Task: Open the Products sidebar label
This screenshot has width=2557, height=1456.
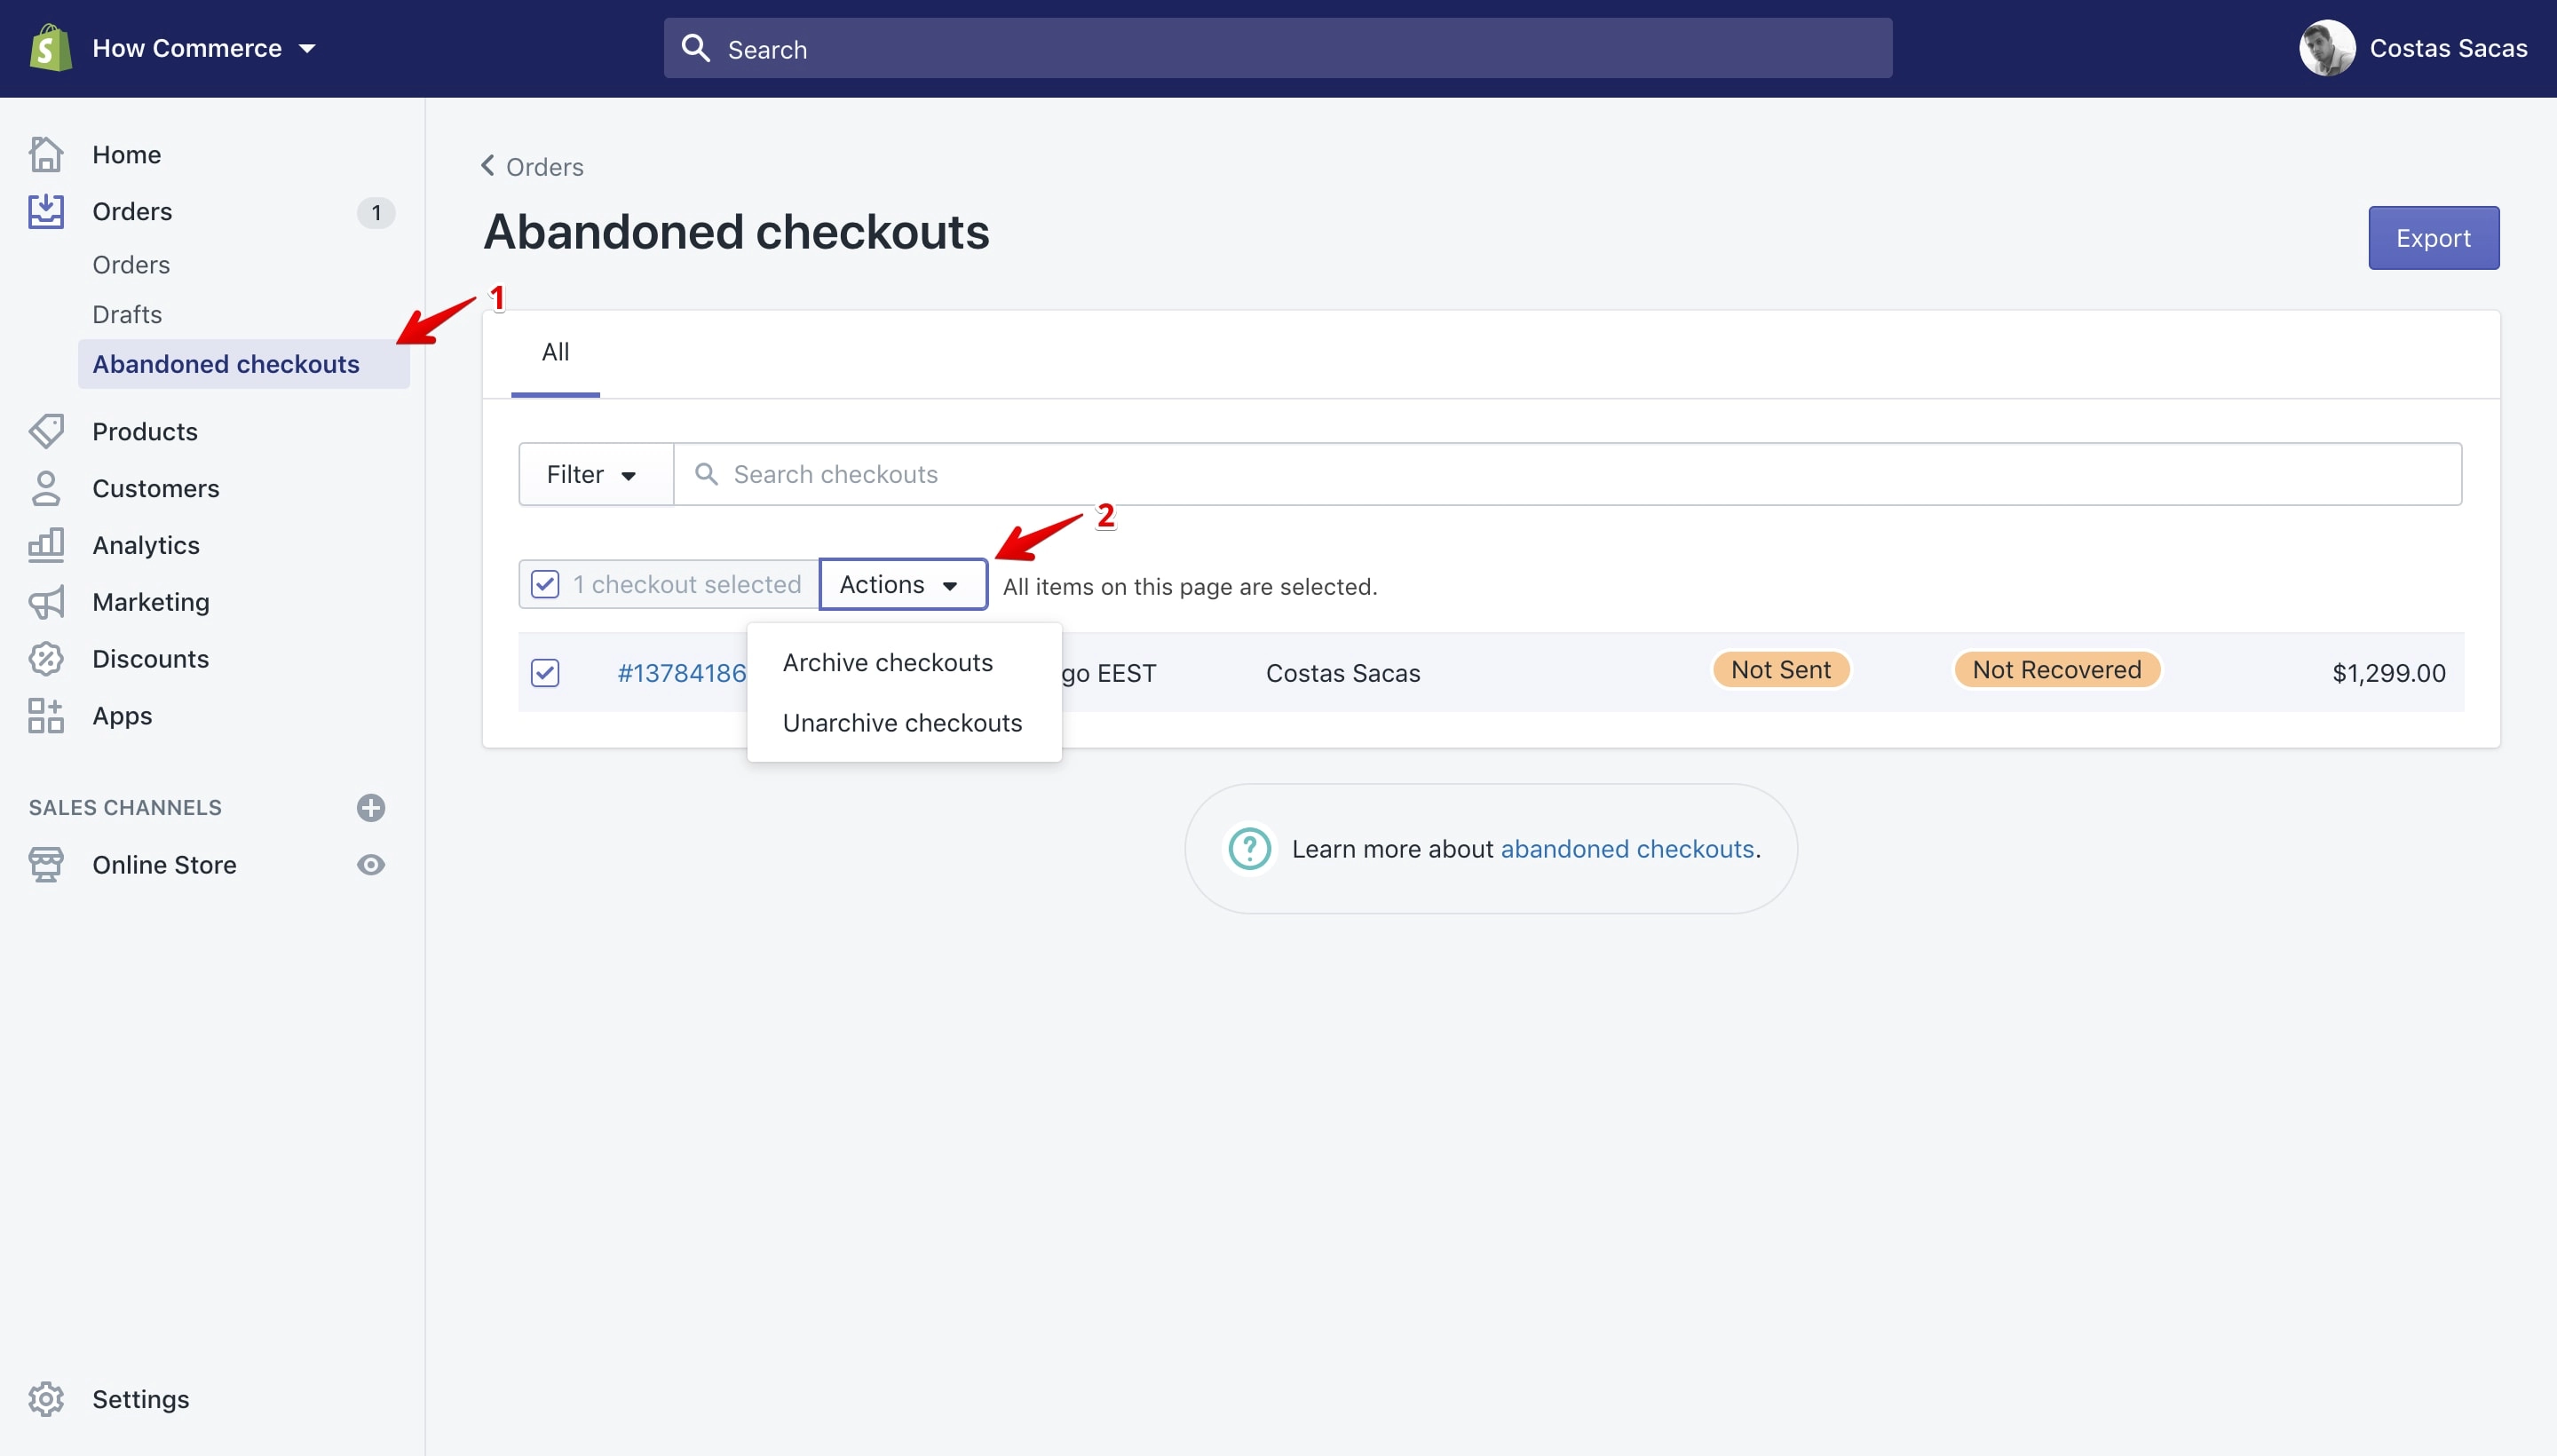Action: [145, 431]
